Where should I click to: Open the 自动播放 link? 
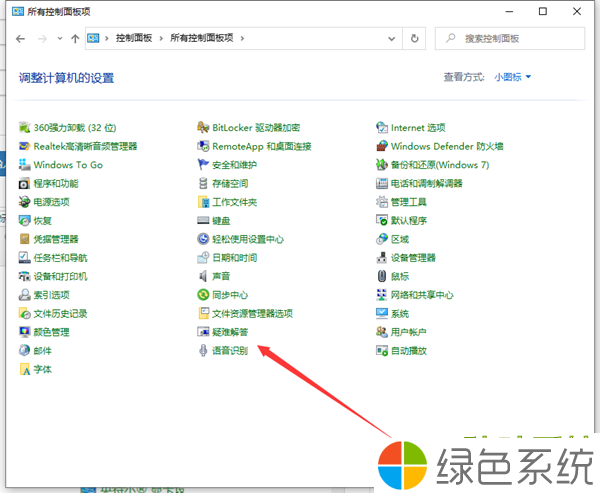[409, 351]
